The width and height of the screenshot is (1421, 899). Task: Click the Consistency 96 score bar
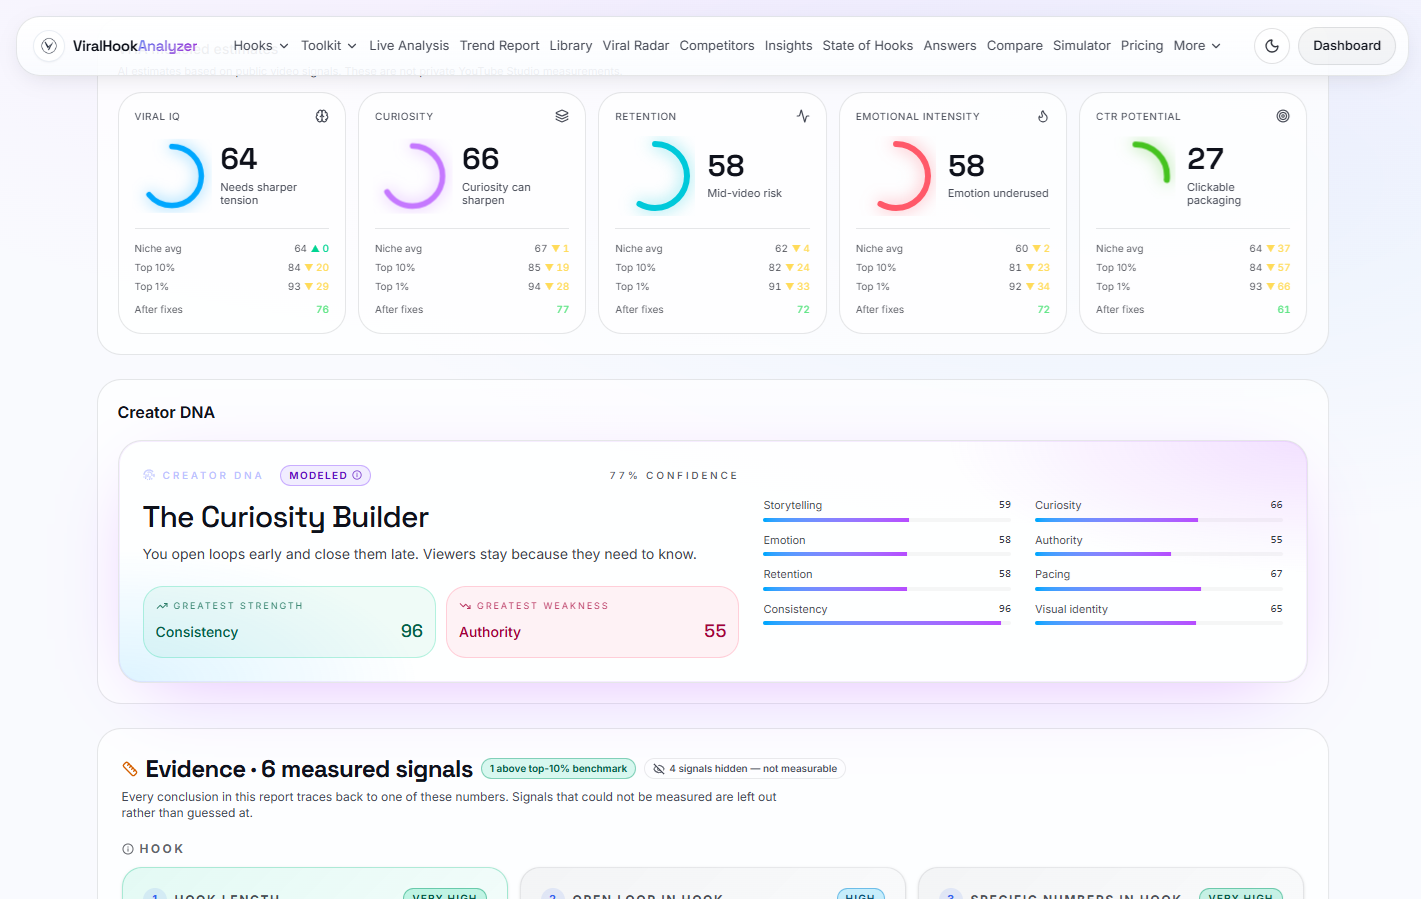887,623
